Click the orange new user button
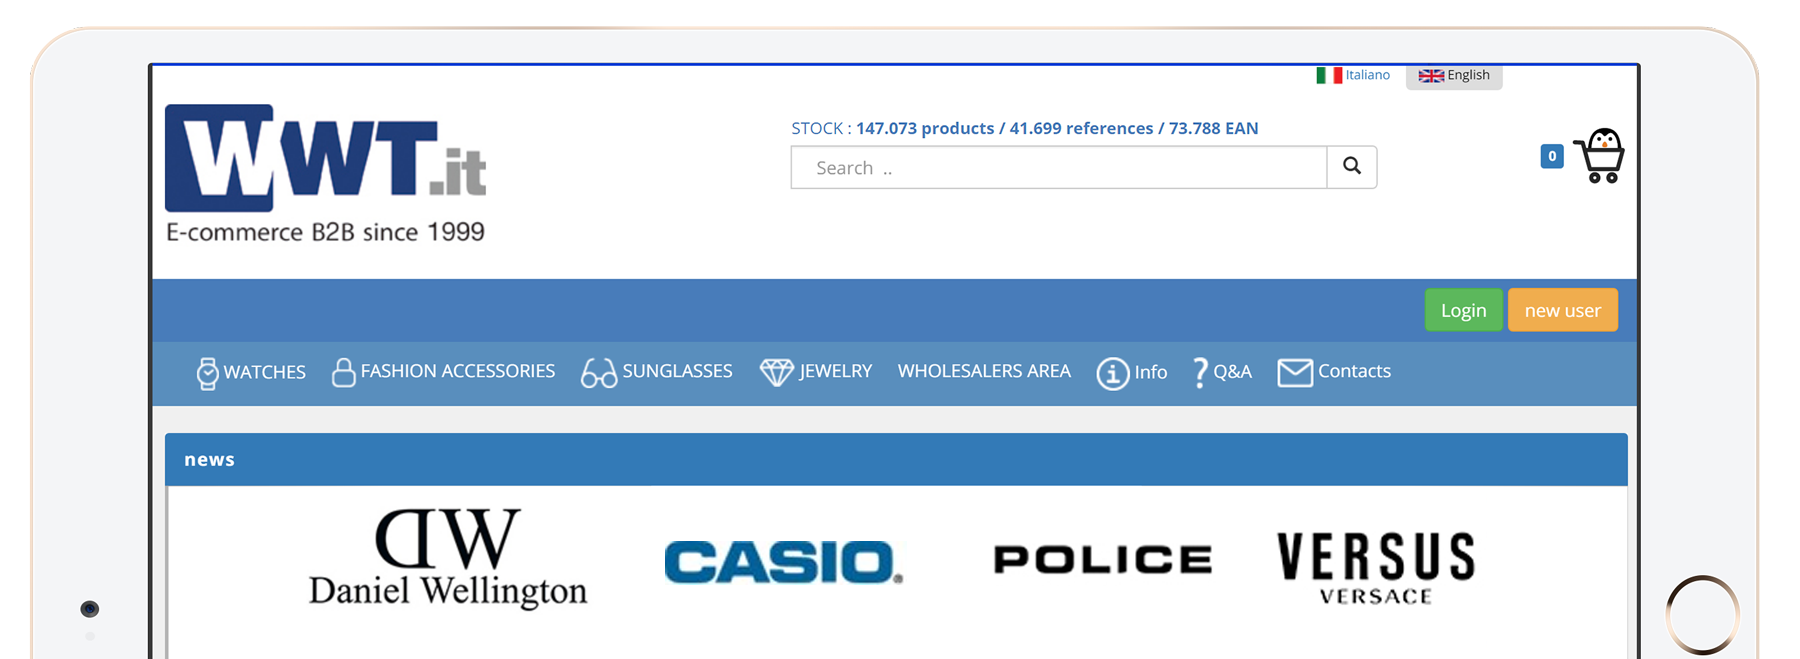This screenshot has height=659, width=1800. pos(1562,310)
